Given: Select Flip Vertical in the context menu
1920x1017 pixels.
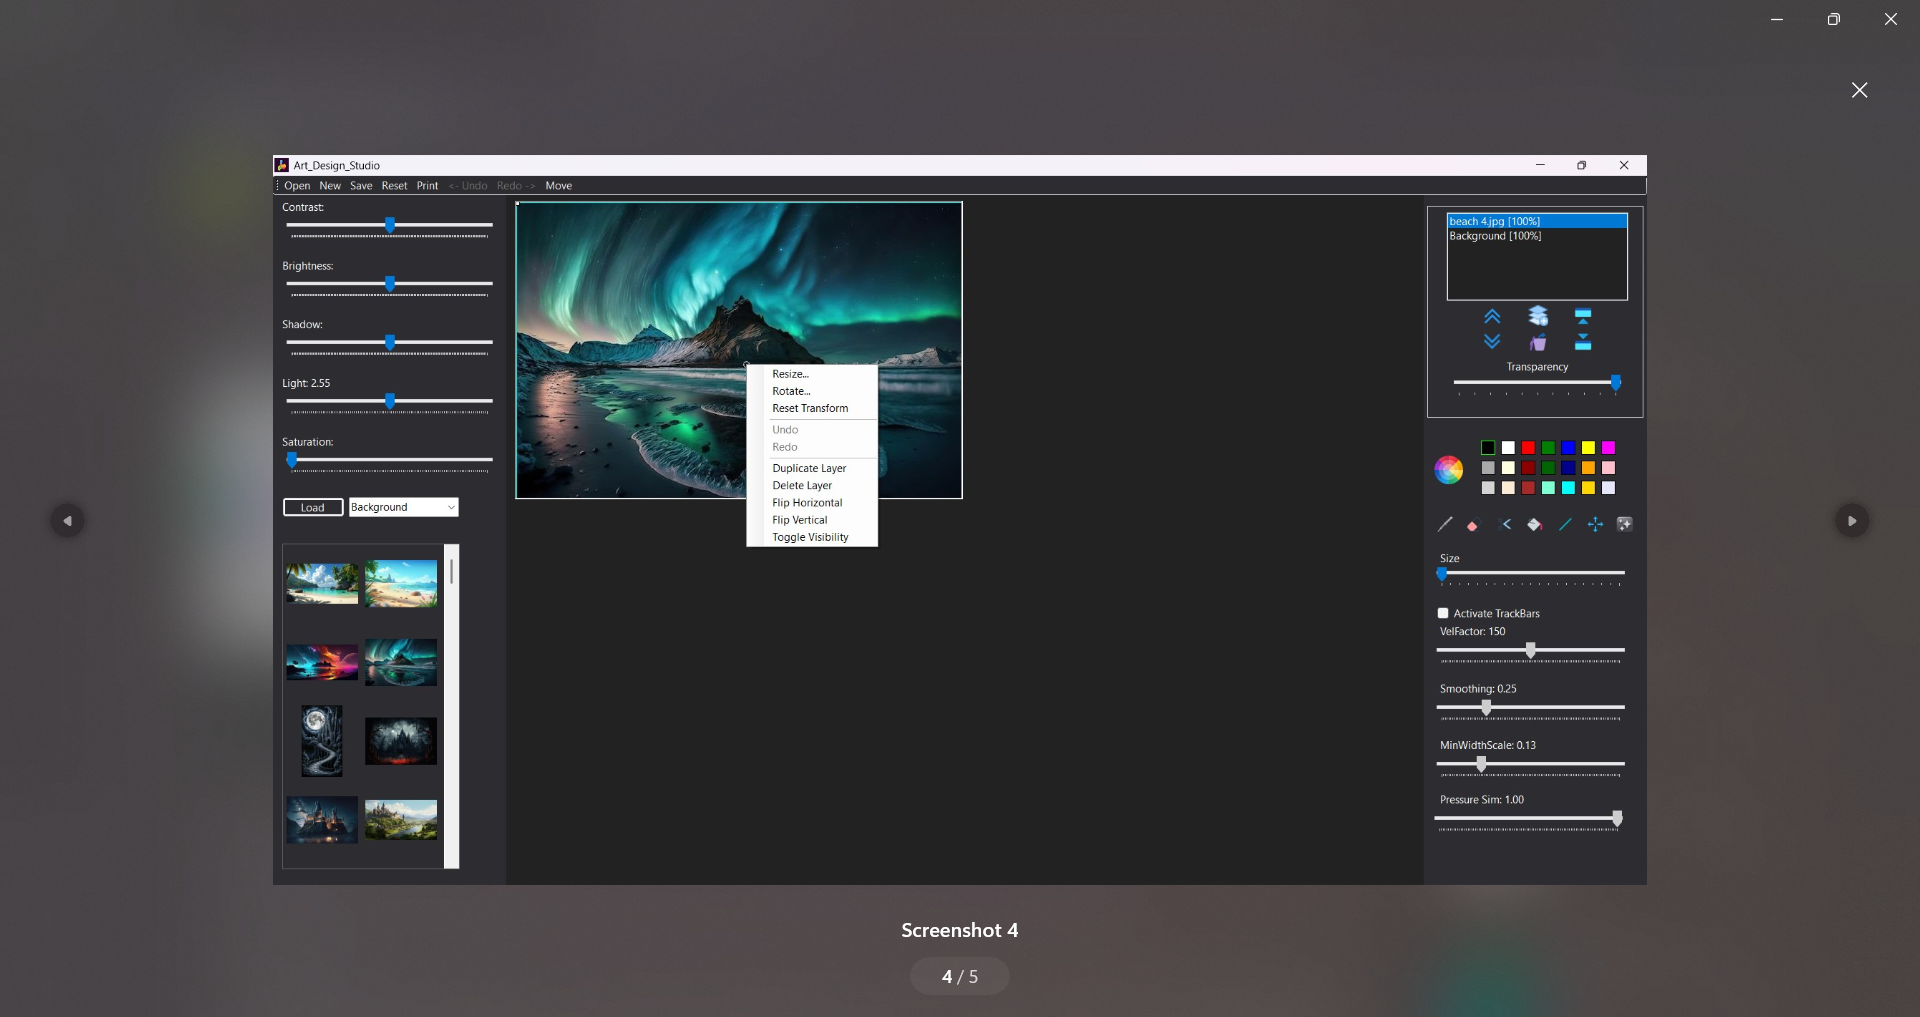Looking at the screenshot, I should pos(812,520).
